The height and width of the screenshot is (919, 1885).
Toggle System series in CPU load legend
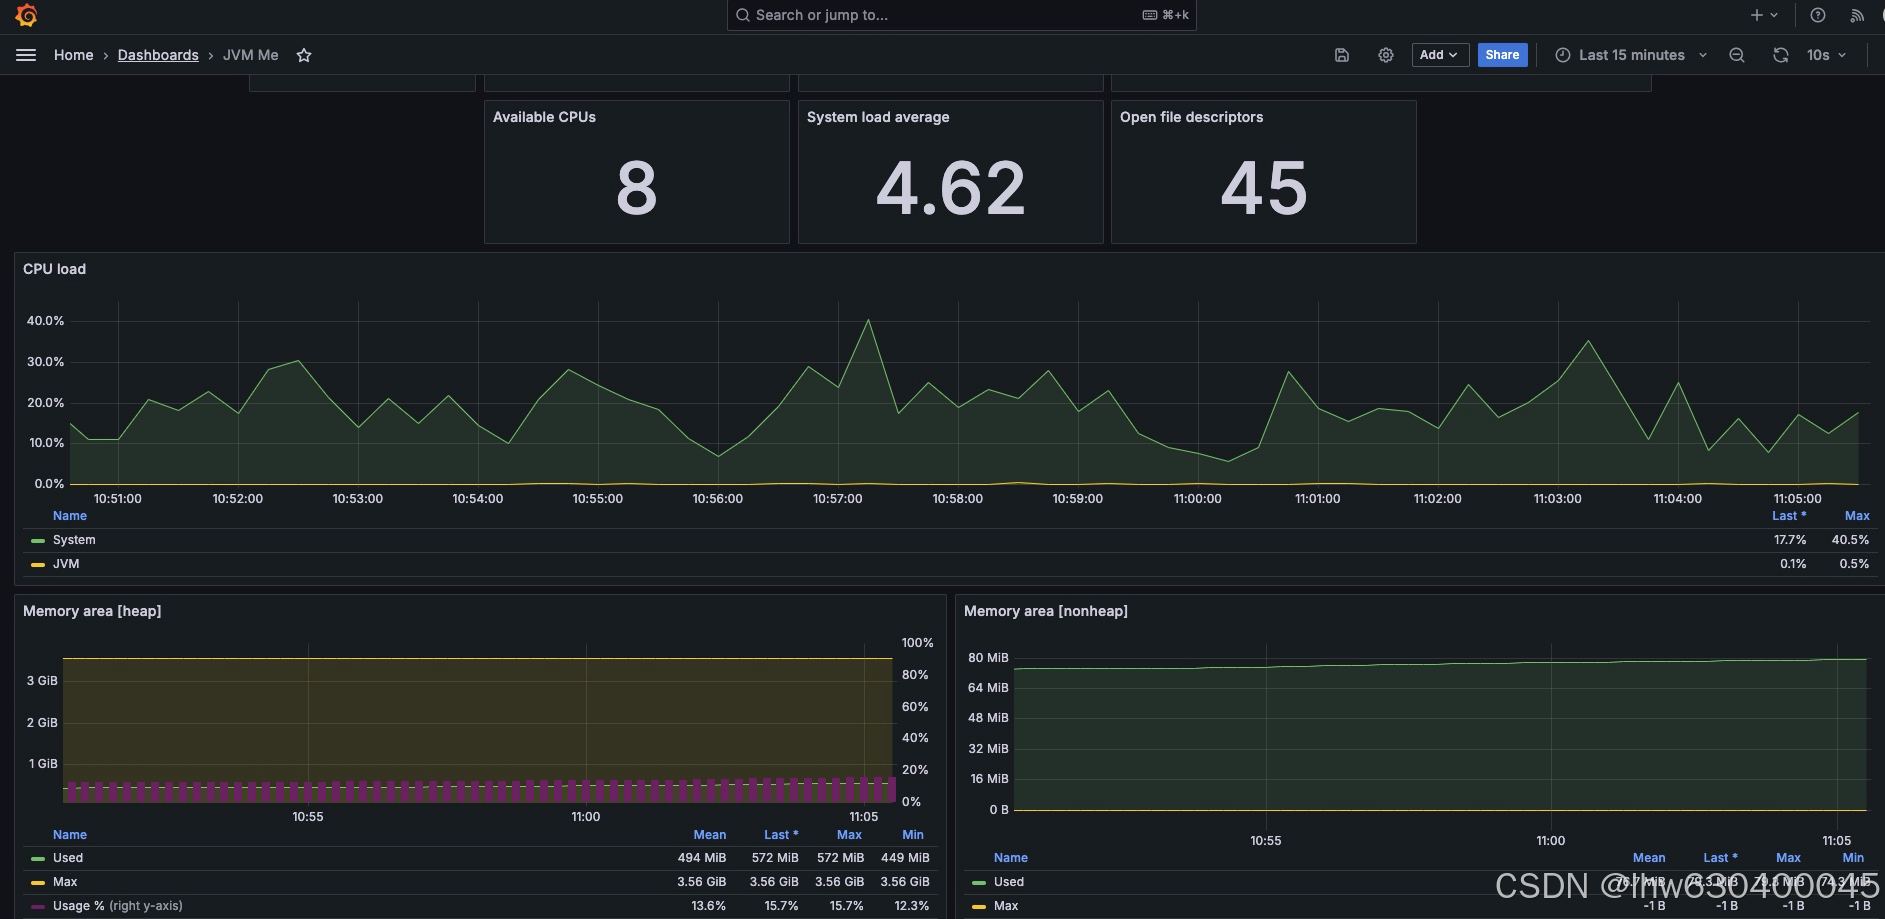click(74, 540)
